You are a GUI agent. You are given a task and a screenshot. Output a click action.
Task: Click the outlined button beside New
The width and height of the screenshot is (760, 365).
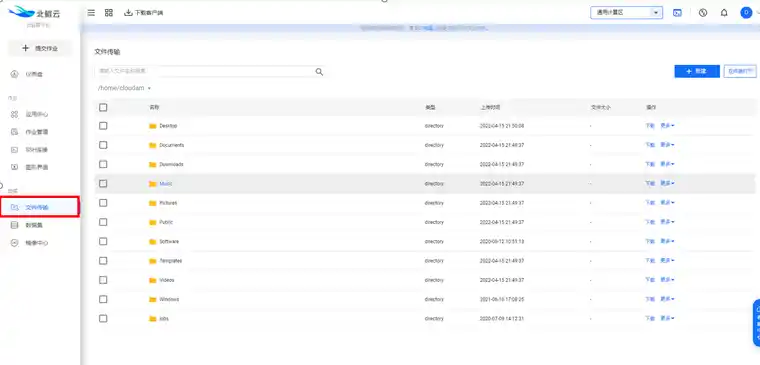tap(740, 71)
